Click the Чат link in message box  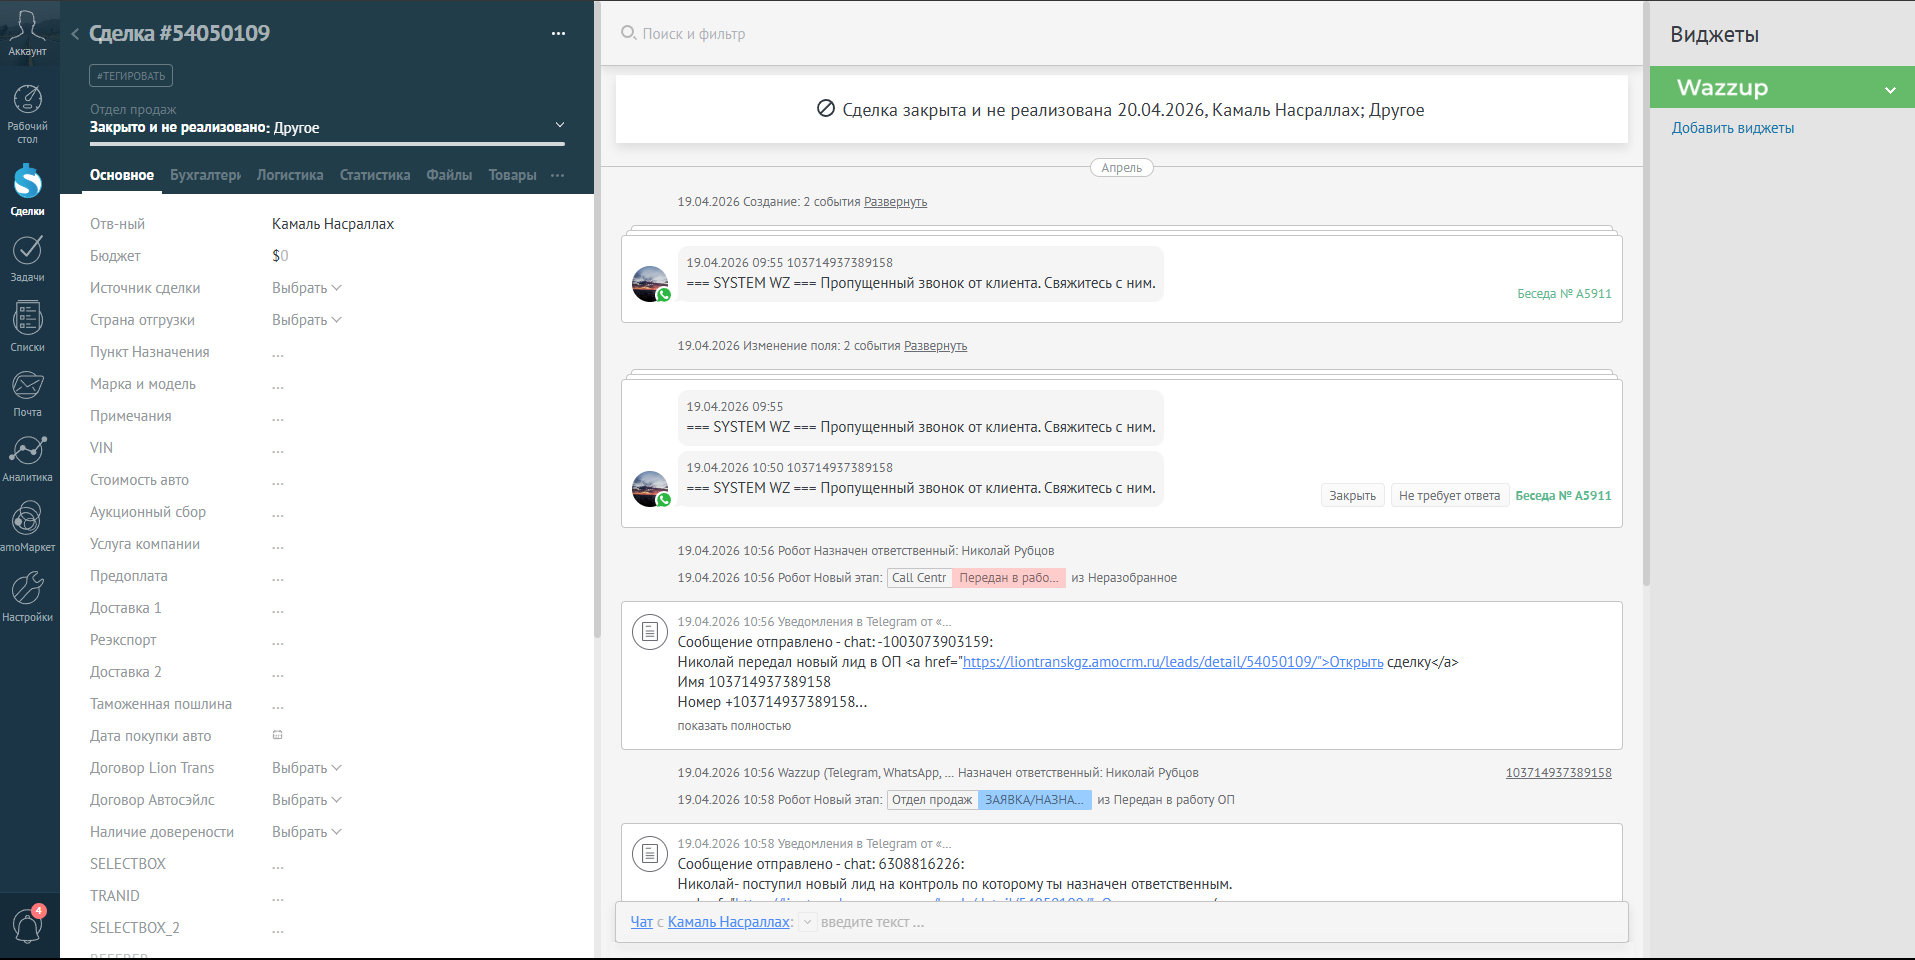click(641, 922)
